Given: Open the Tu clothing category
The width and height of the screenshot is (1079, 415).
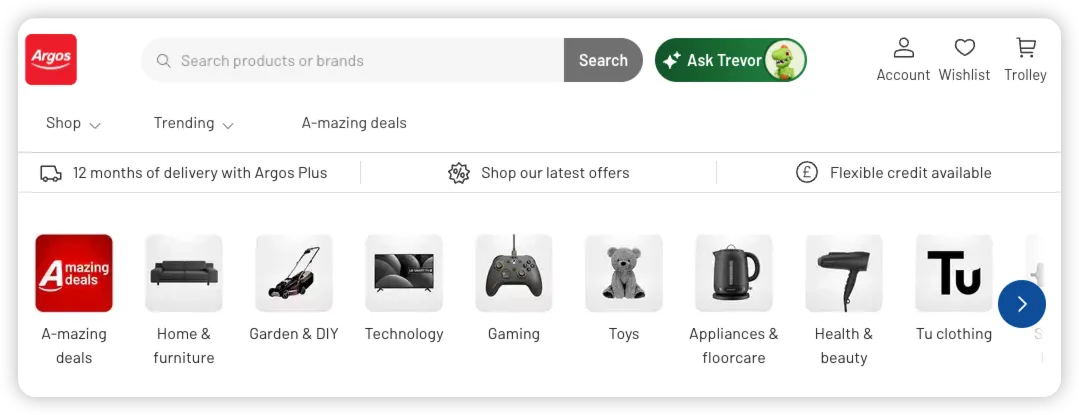Looking at the screenshot, I should pyautogui.click(x=954, y=273).
